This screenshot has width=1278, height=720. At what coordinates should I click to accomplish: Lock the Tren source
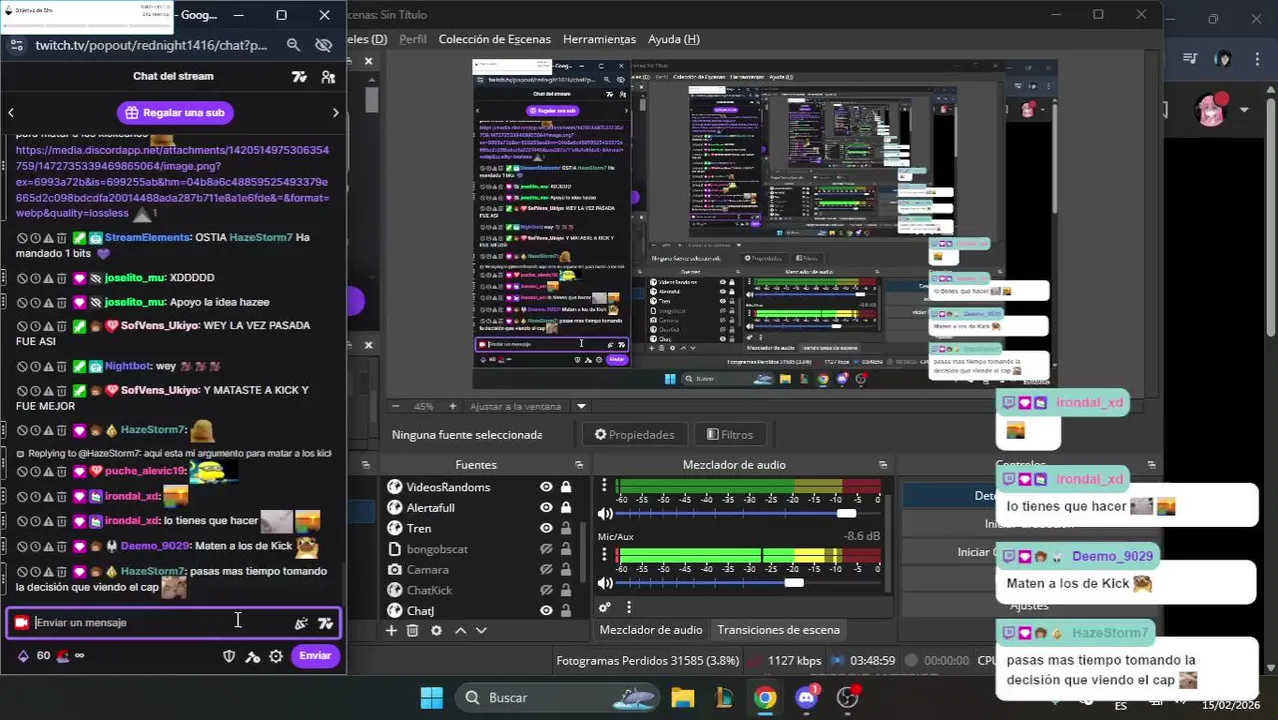point(566,528)
